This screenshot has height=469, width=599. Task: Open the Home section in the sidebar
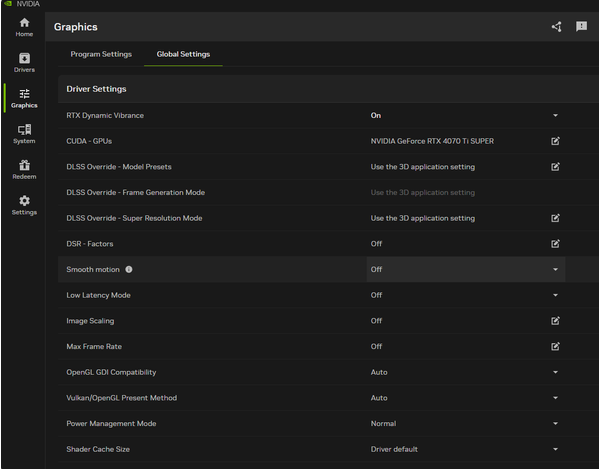pyautogui.click(x=24, y=27)
